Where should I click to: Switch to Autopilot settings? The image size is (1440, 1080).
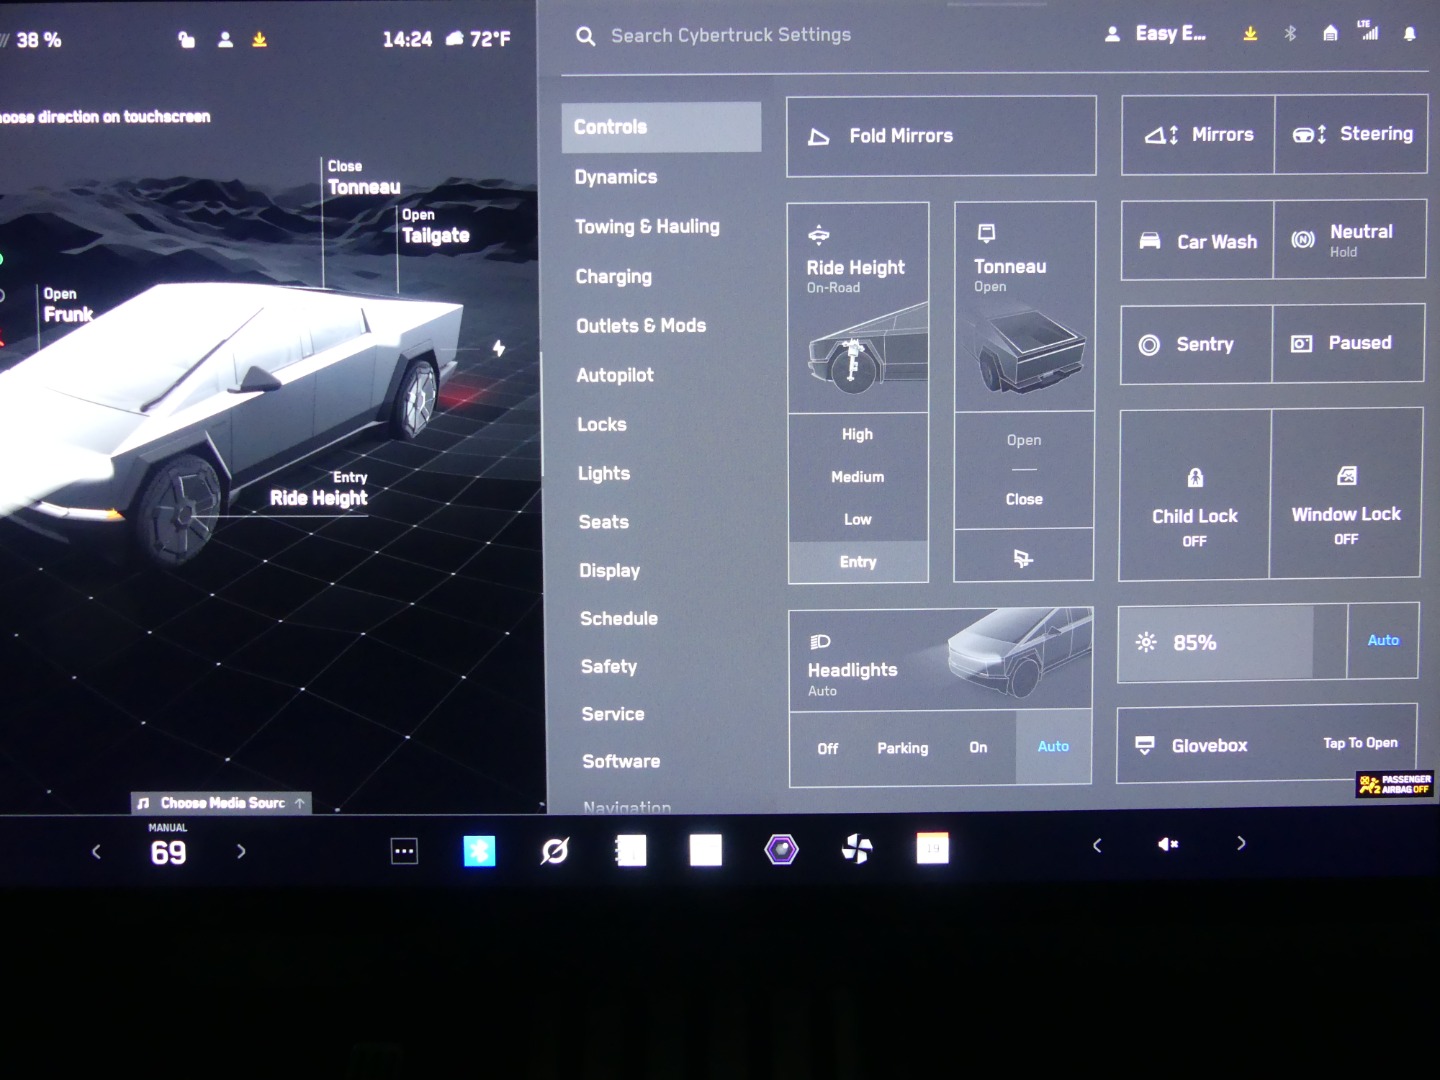[615, 375]
